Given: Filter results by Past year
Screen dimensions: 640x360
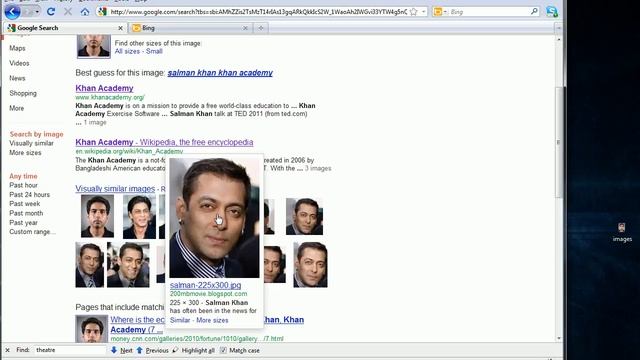Looking at the screenshot, I should coord(23,222).
